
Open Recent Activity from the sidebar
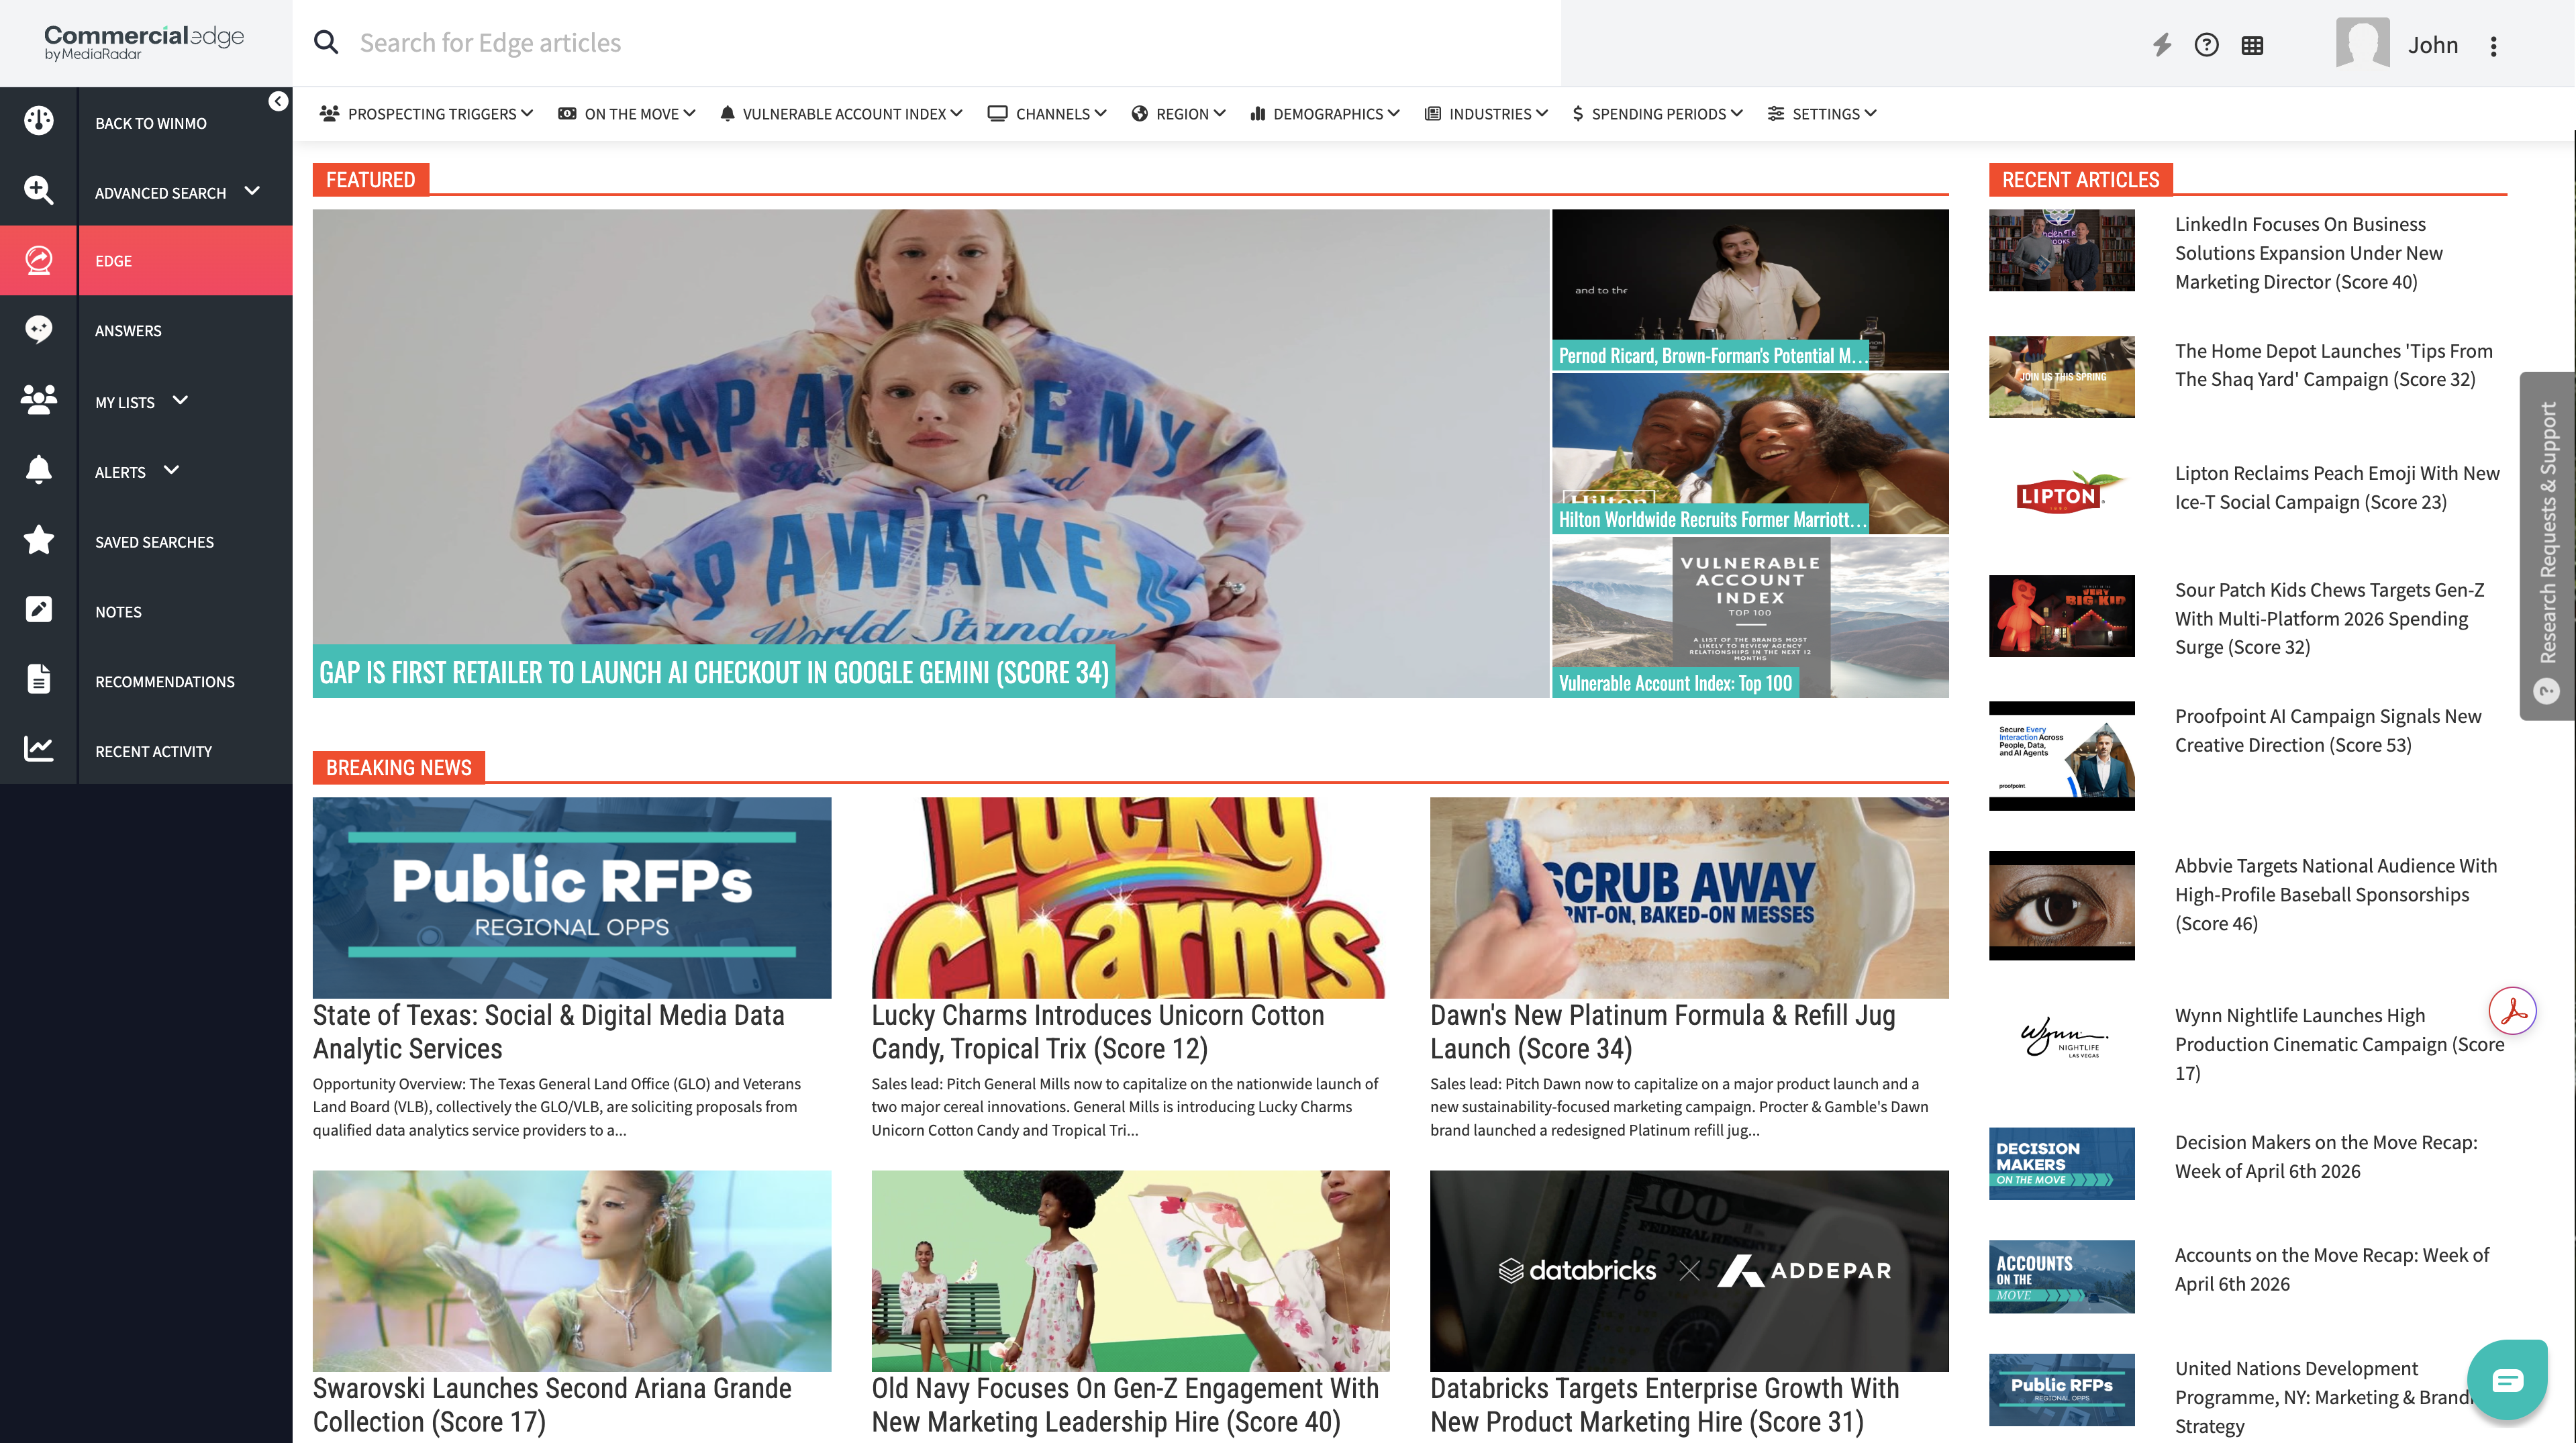coord(153,752)
